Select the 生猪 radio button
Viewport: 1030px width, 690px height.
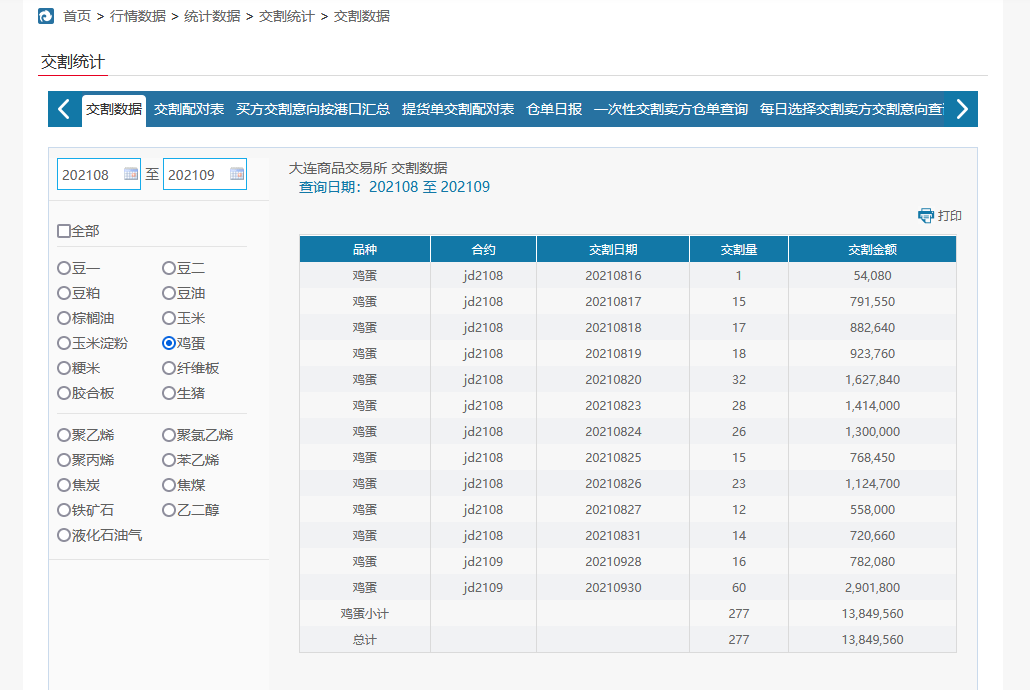[x=169, y=393]
